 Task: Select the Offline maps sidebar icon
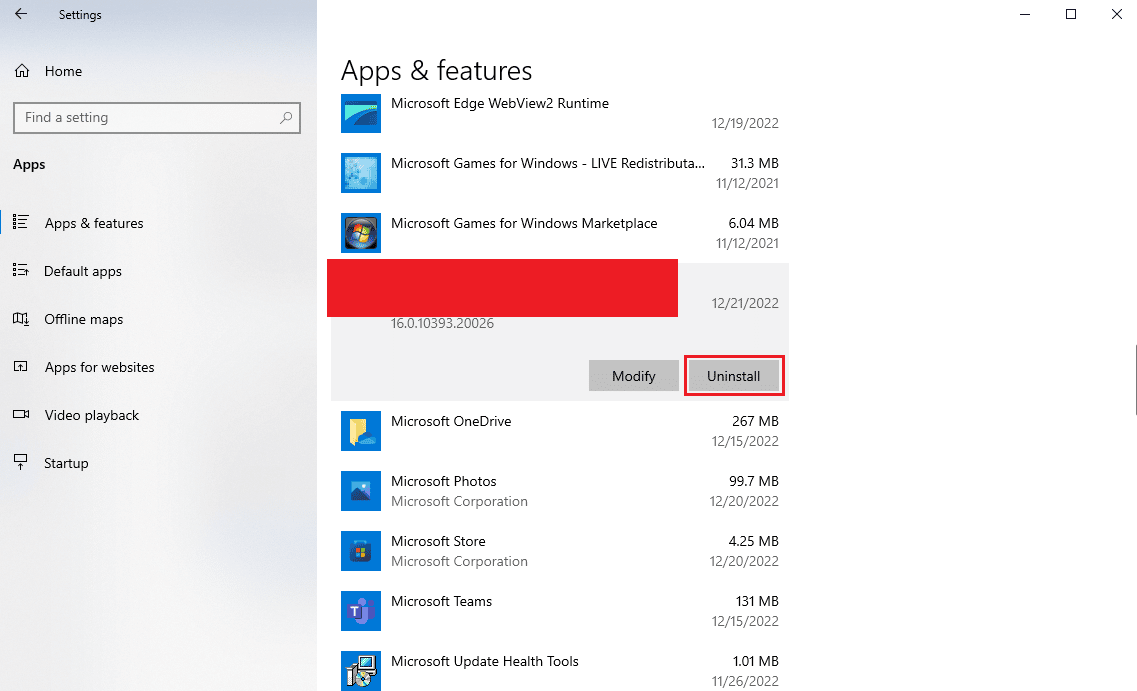[x=21, y=318]
